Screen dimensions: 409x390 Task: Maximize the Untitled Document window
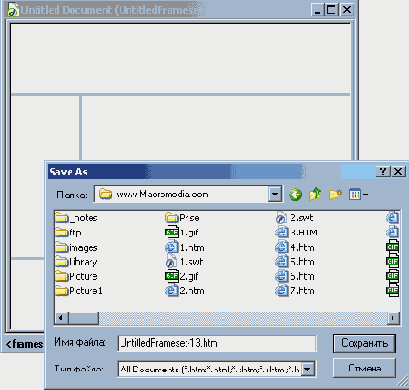click(x=331, y=10)
